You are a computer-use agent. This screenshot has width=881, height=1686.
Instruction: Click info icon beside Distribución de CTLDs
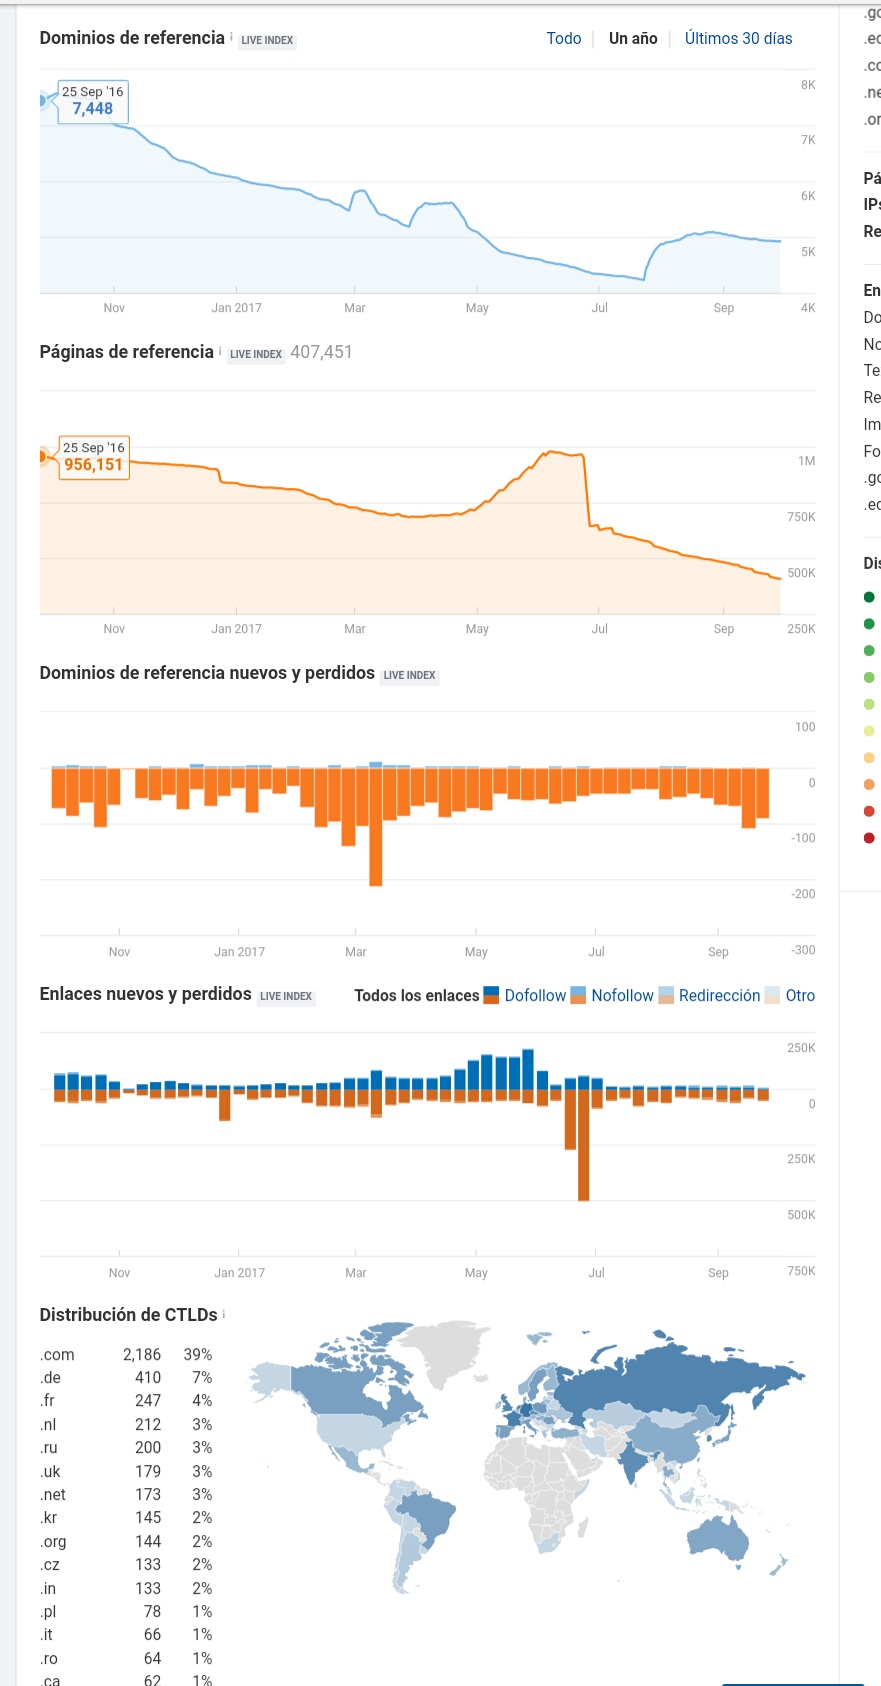tap(224, 1314)
